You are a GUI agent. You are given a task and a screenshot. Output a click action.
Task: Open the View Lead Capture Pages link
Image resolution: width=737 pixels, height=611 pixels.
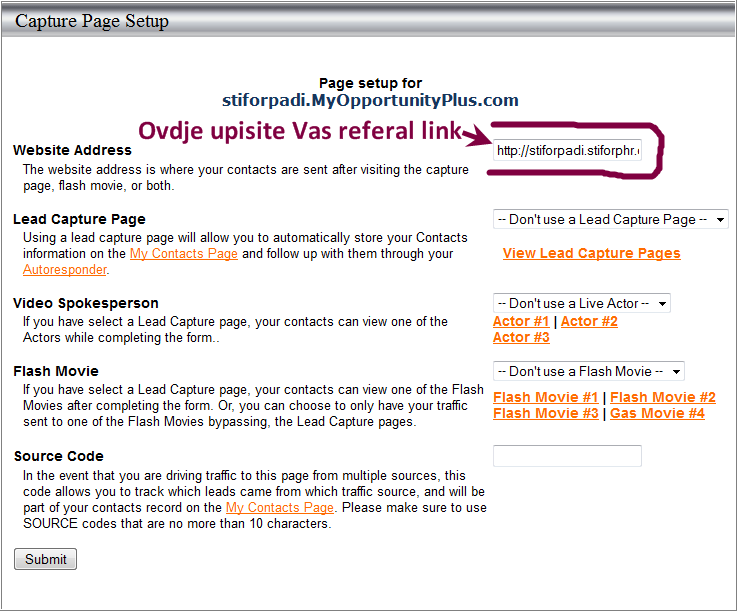[591, 253]
